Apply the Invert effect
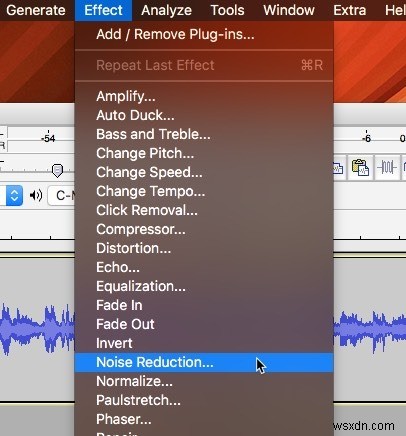Viewport: 406px width, 436px height. point(204,343)
